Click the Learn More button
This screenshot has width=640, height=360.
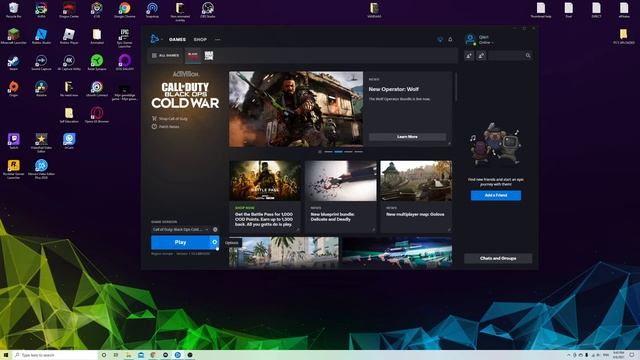pos(407,137)
